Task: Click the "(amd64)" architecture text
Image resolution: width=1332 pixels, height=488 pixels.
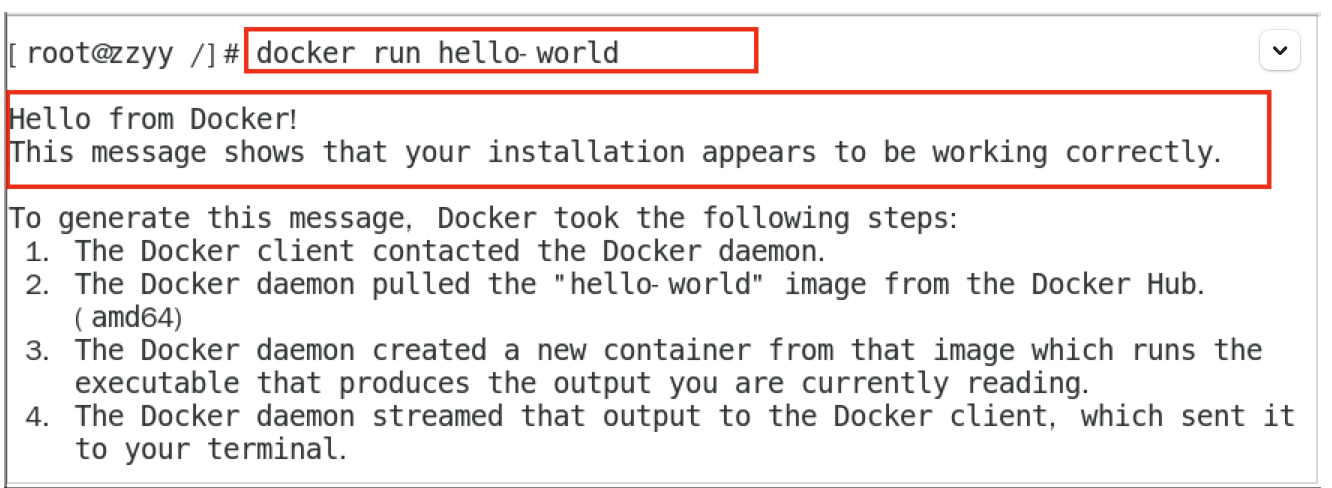Action: tap(127, 317)
